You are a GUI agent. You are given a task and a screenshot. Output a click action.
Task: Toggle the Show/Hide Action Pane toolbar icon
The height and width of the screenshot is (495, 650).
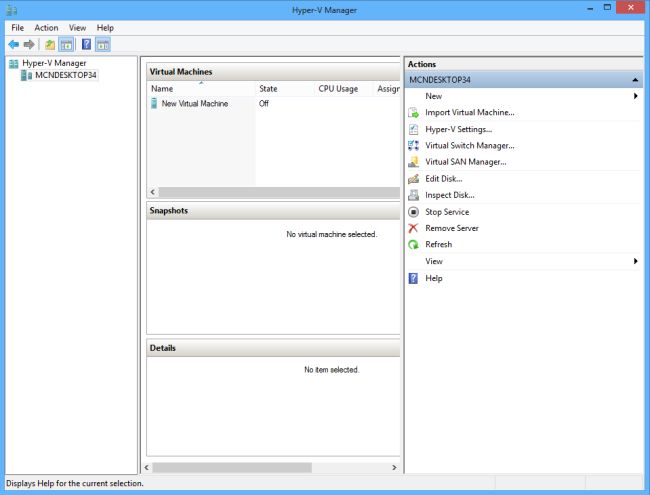[103, 44]
